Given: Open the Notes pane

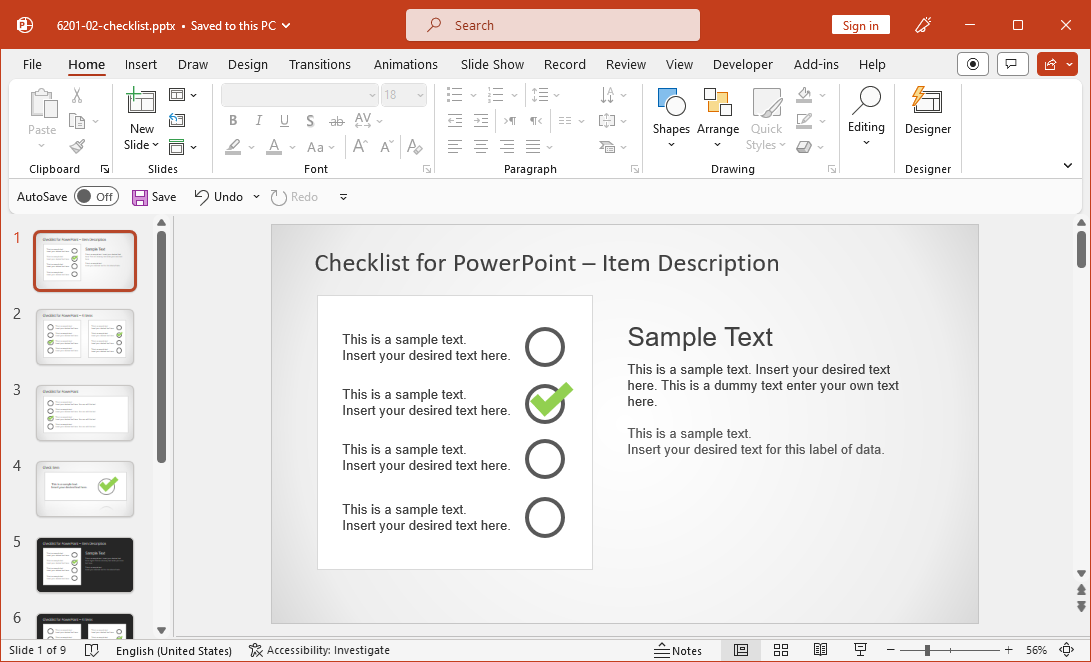Looking at the screenshot, I should (678, 650).
